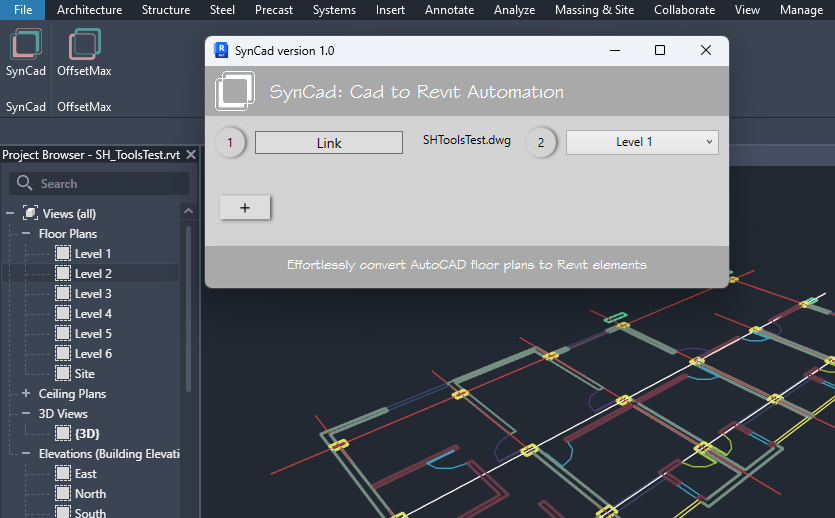The image size is (835, 518).
Task: Expand the Ceiling Plans node
Action: click(26, 393)
